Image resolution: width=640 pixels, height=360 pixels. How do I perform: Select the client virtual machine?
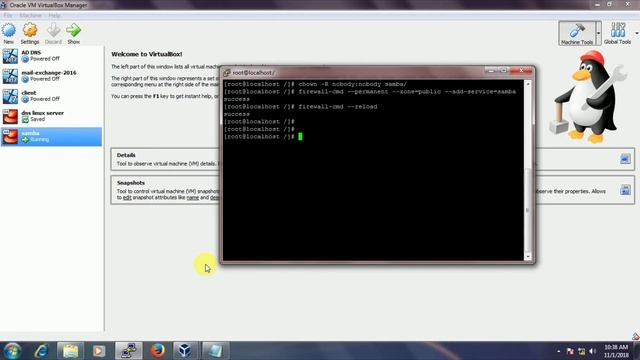51,96
